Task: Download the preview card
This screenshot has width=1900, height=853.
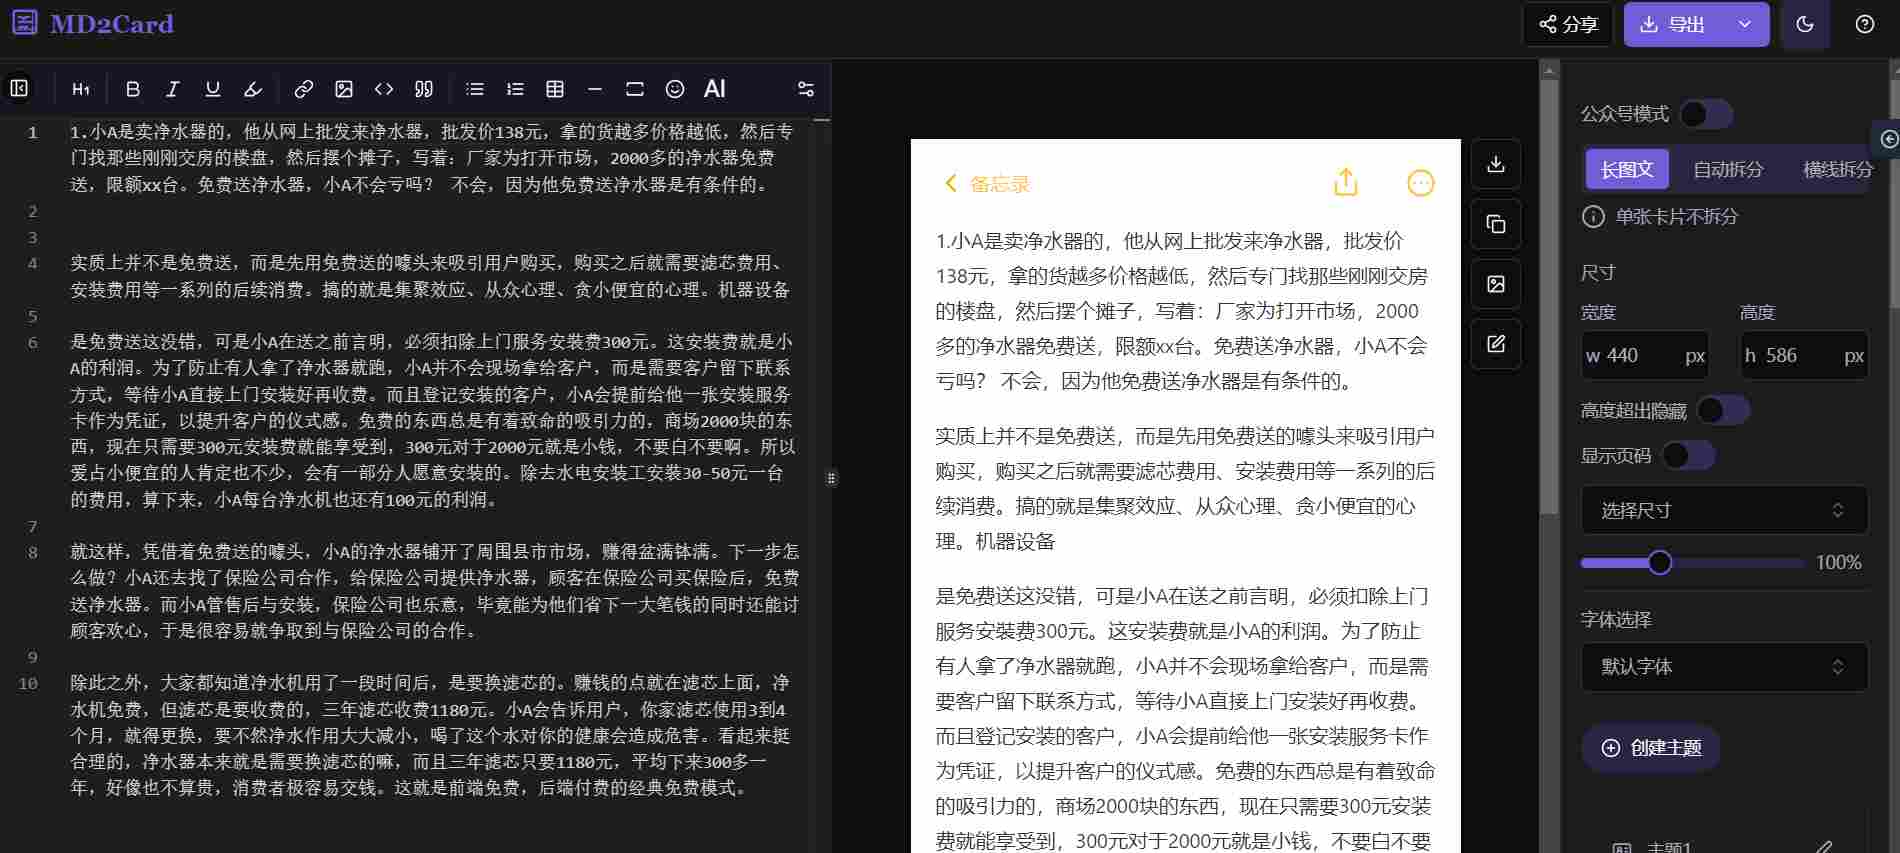Action: (1496, 164)
